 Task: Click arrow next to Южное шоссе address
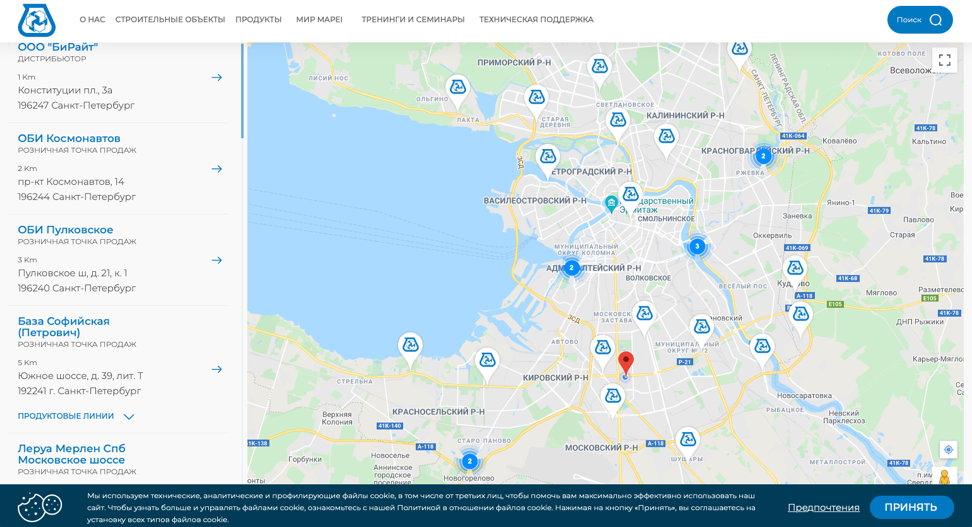216,370
